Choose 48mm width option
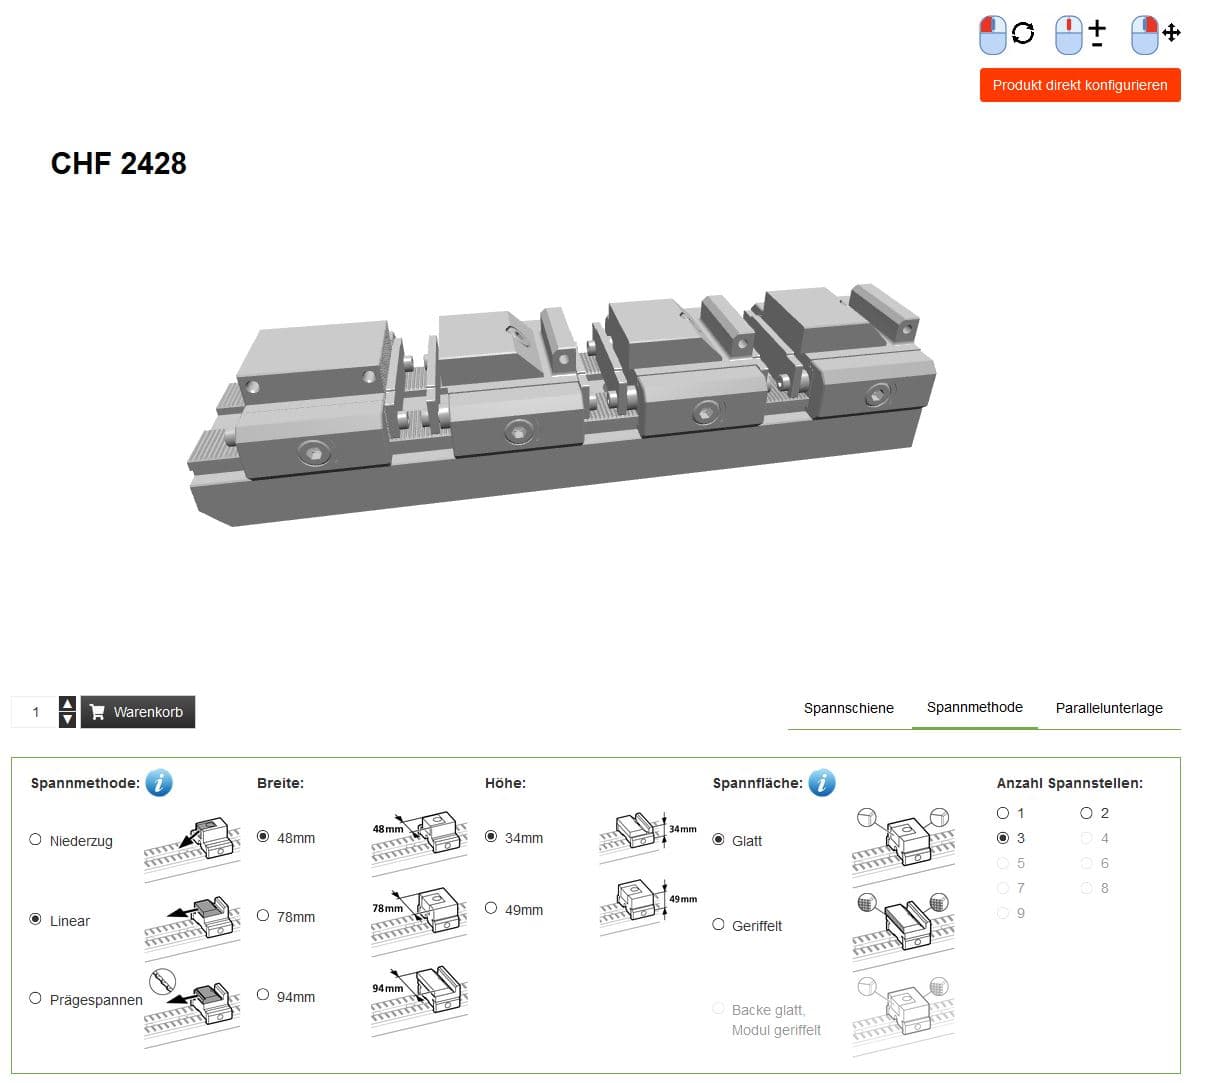This screenshot has height=1083, width=1208. pos(263,836)
